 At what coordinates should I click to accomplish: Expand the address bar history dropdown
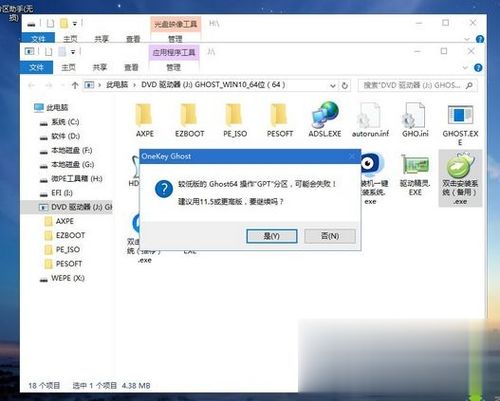pos(332,86)
